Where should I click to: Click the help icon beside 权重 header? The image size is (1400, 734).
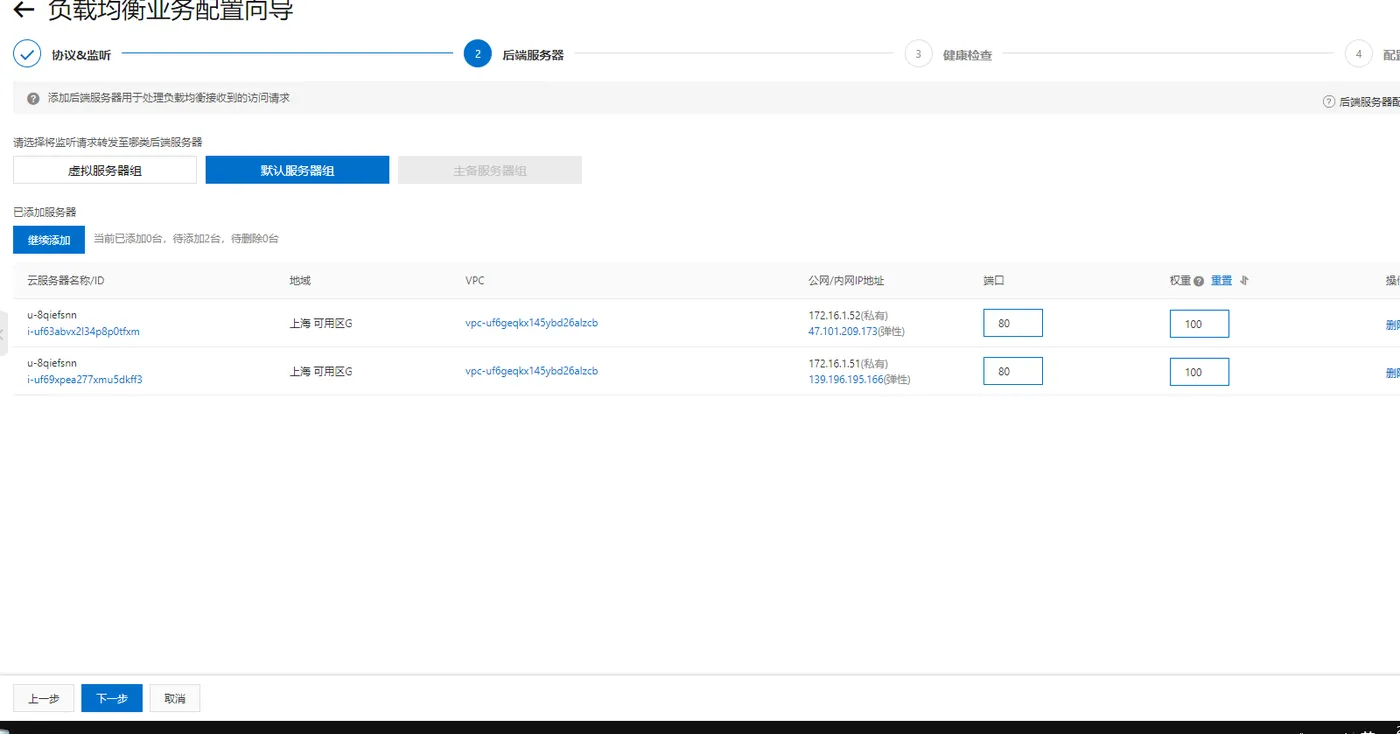1199,281
